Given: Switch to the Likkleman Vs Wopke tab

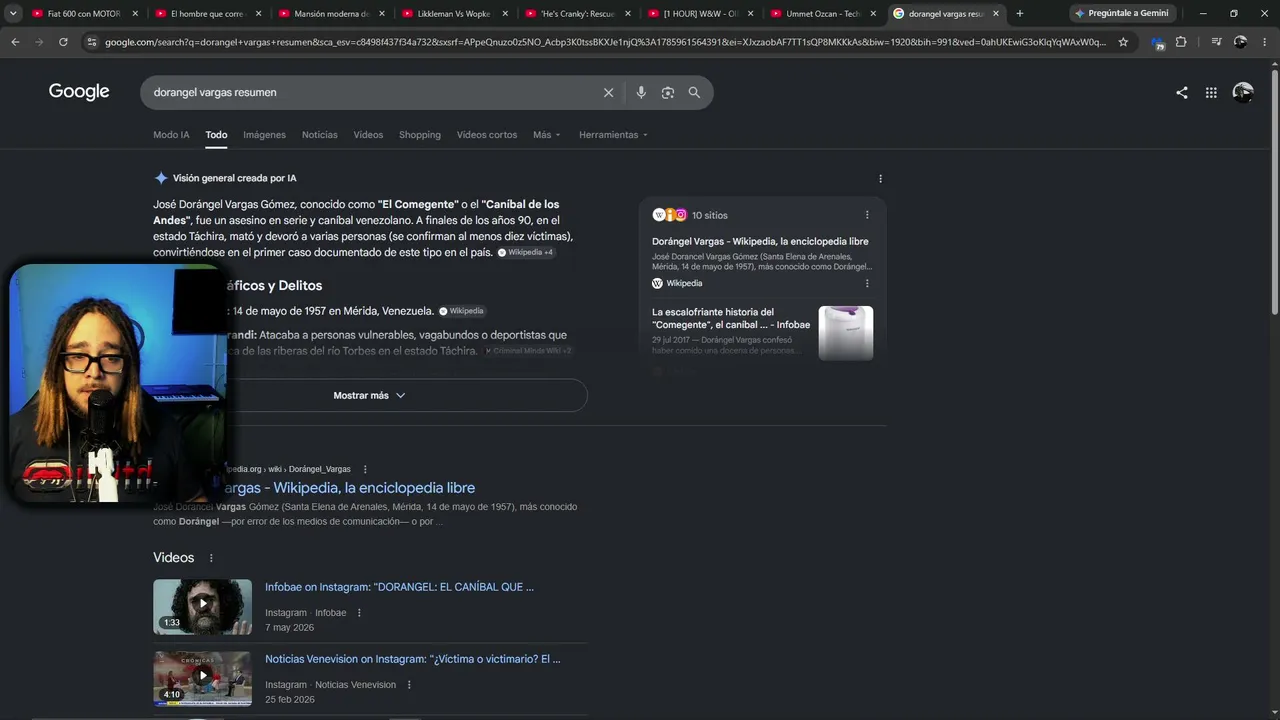Looking at the screenshot, I should pyautogui.click(x=454, y=14).
